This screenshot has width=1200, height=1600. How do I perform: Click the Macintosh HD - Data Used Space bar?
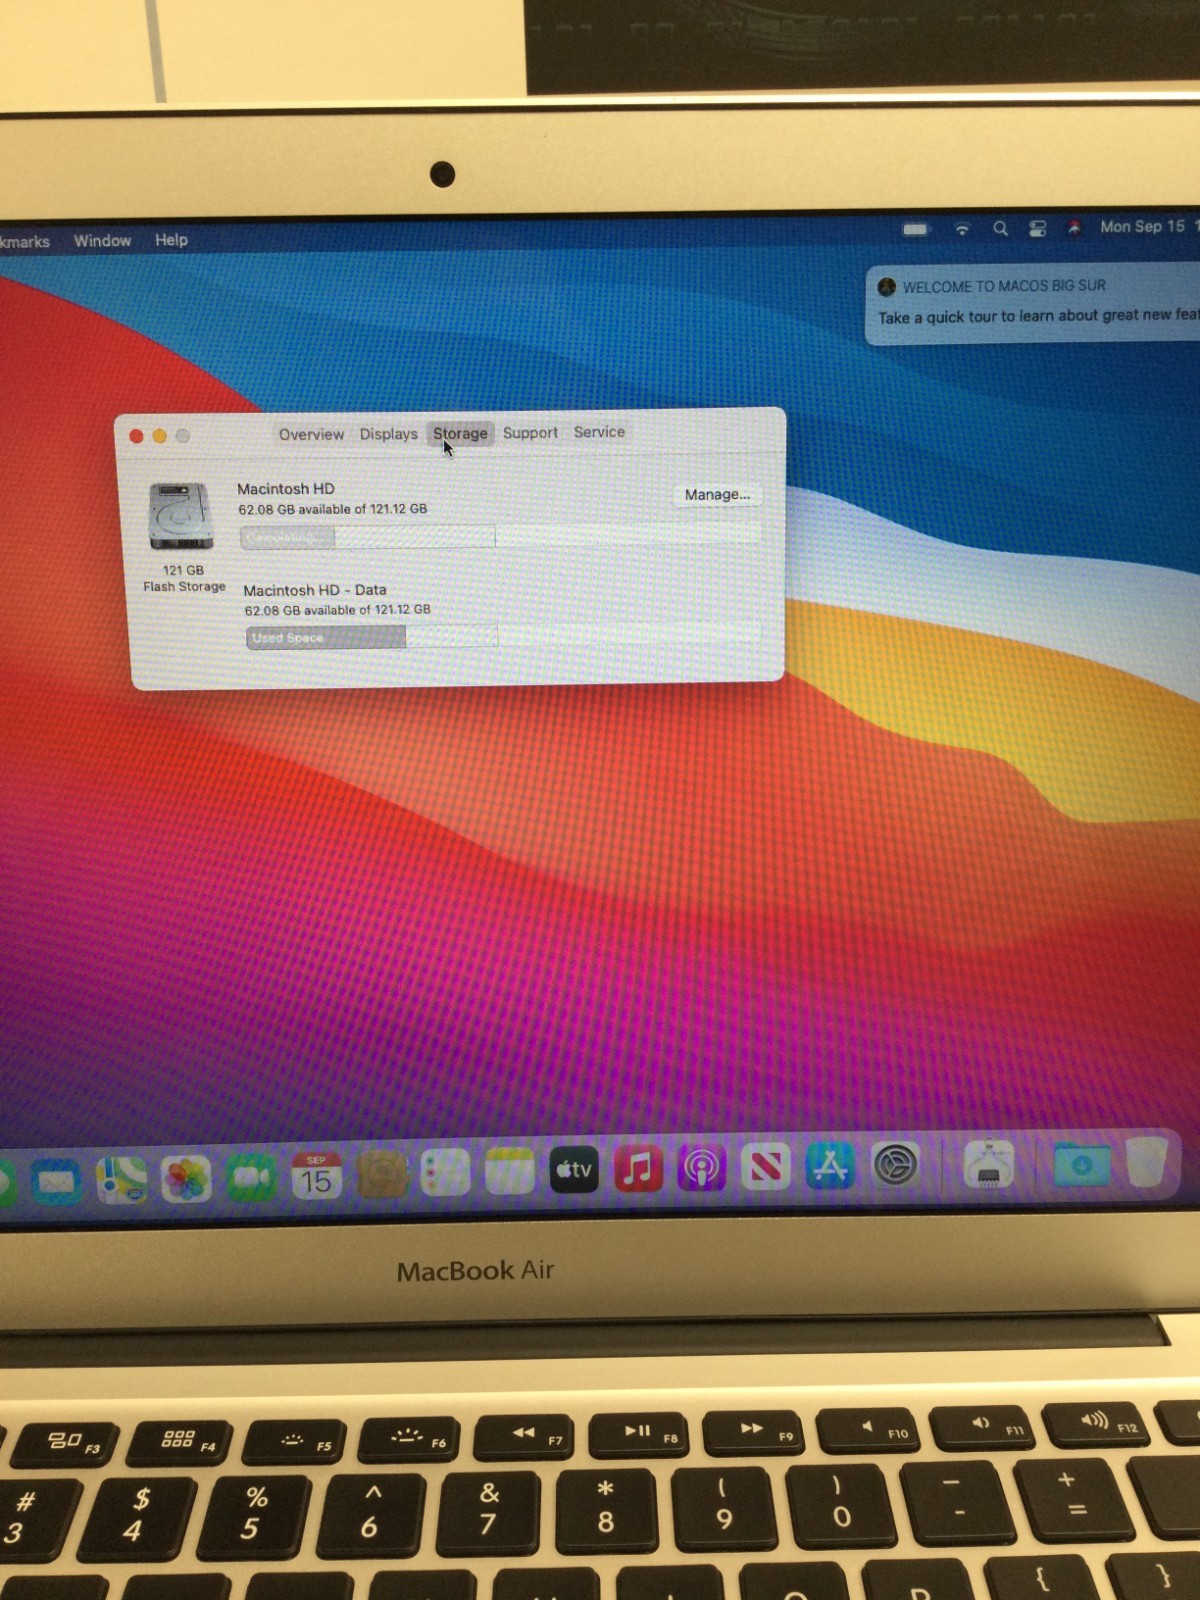[502, 635]
